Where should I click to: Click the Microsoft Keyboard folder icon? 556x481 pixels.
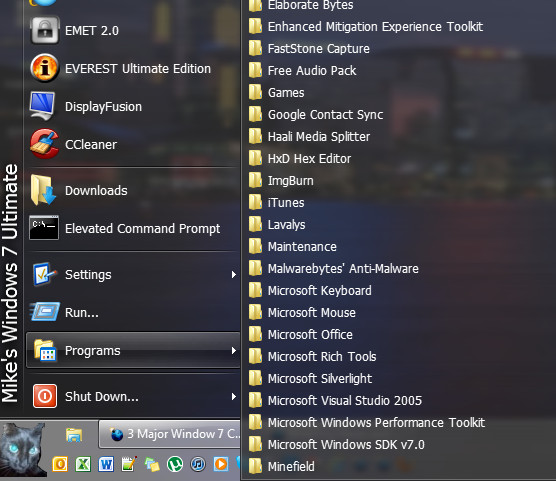255,291
